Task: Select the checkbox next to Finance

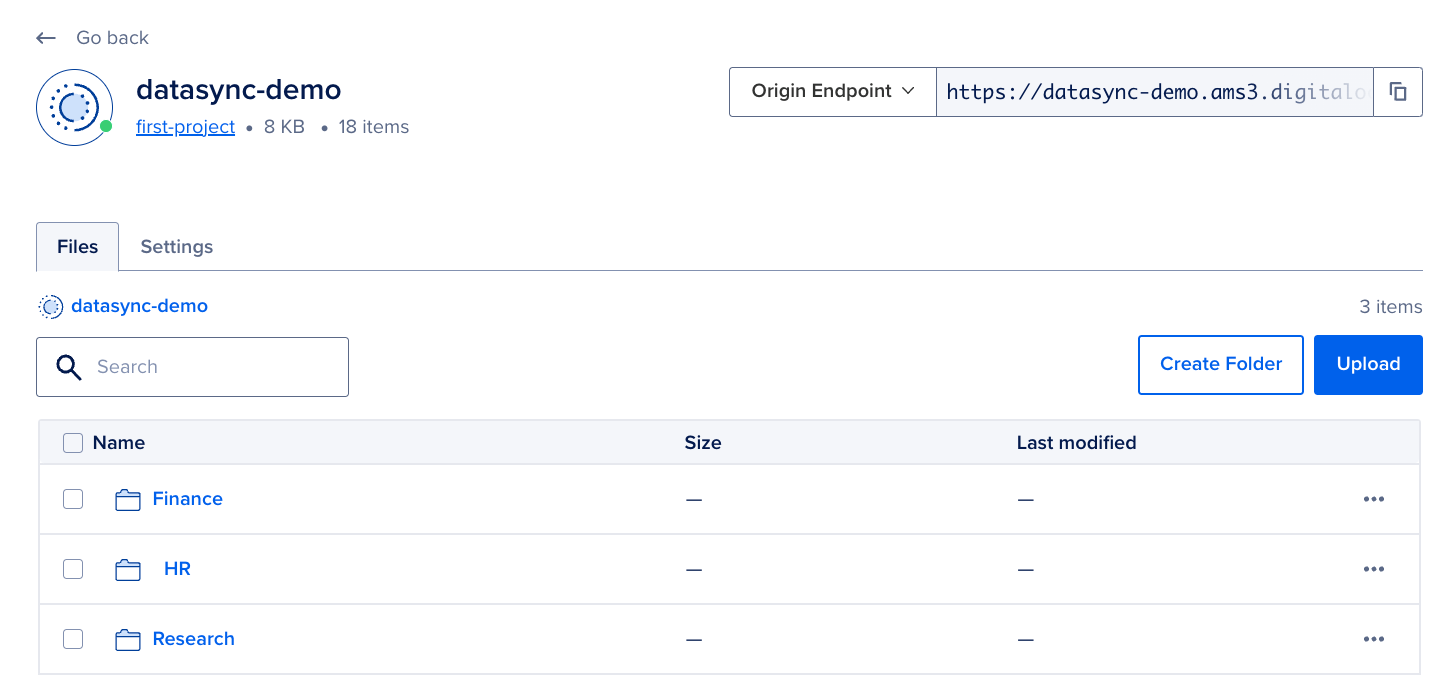Action: [x=72, y=499]
